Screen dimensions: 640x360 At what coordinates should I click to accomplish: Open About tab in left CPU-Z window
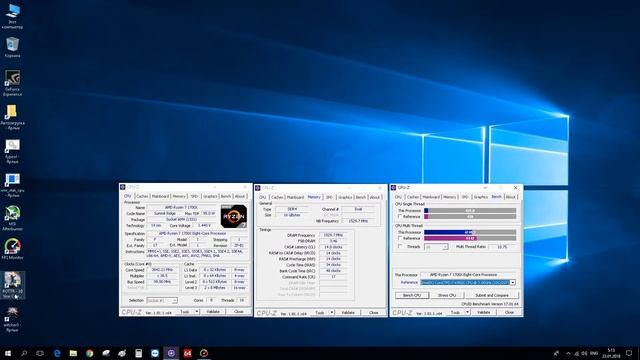pyautogui.click(x=240, y=196)
